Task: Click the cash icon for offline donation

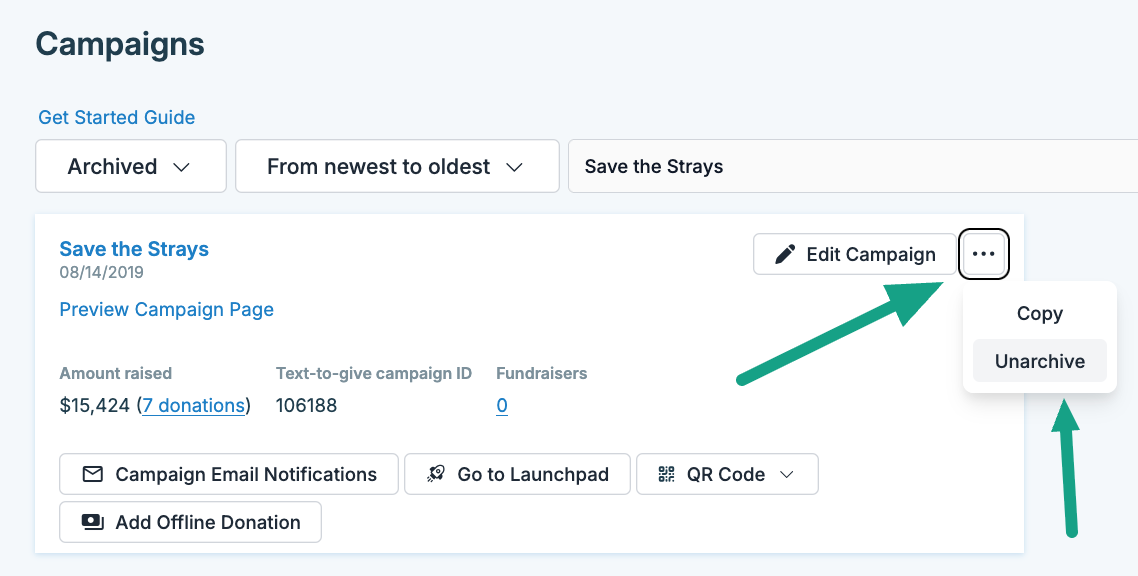Action: click(93, 522)
